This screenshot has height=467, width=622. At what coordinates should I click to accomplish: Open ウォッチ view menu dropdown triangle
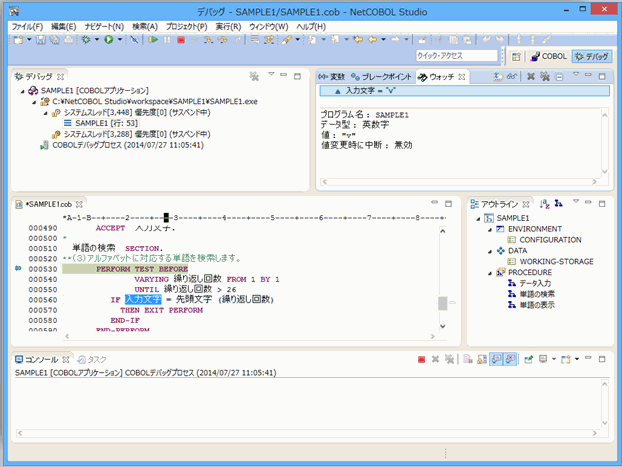coord(576,74)
